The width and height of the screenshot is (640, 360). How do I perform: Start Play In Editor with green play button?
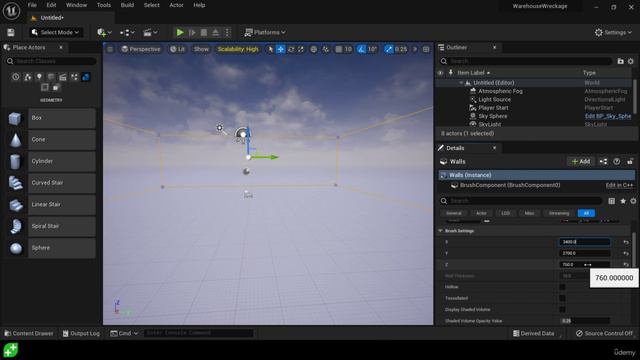pyautogui.click(x=180, y=32)
